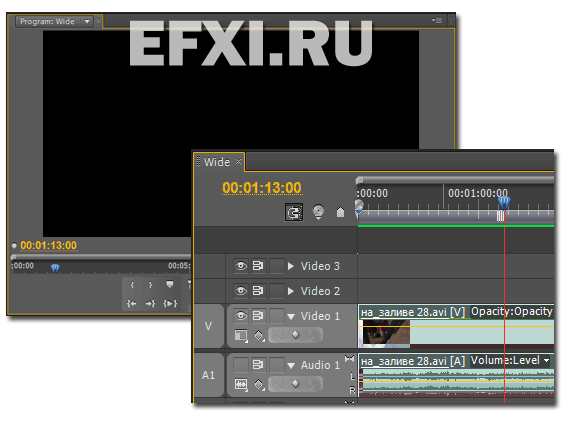Click Set Encore Chapter Marker icon
The image size is (563, 422).
click(x=318, y=212)
